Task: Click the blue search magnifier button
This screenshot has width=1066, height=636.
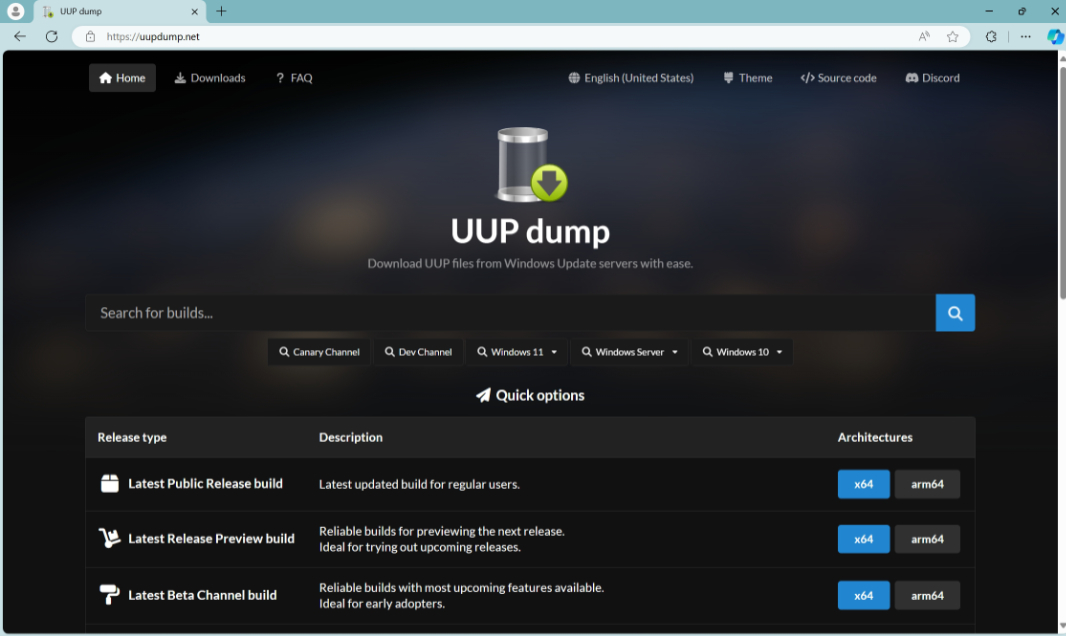Action: 954,313
